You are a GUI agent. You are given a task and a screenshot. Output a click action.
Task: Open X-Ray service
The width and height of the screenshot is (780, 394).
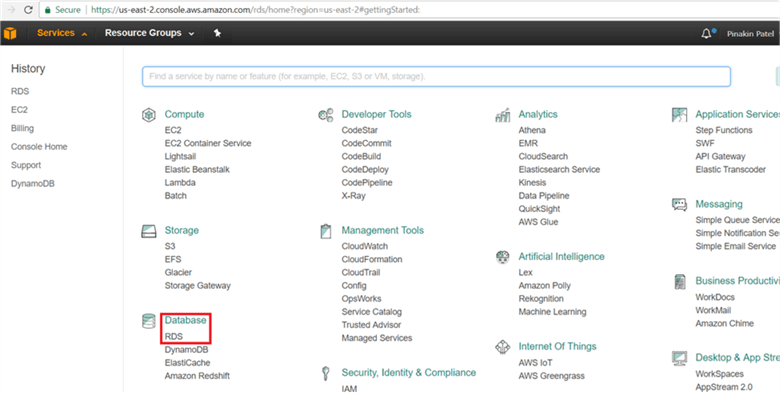354,196
